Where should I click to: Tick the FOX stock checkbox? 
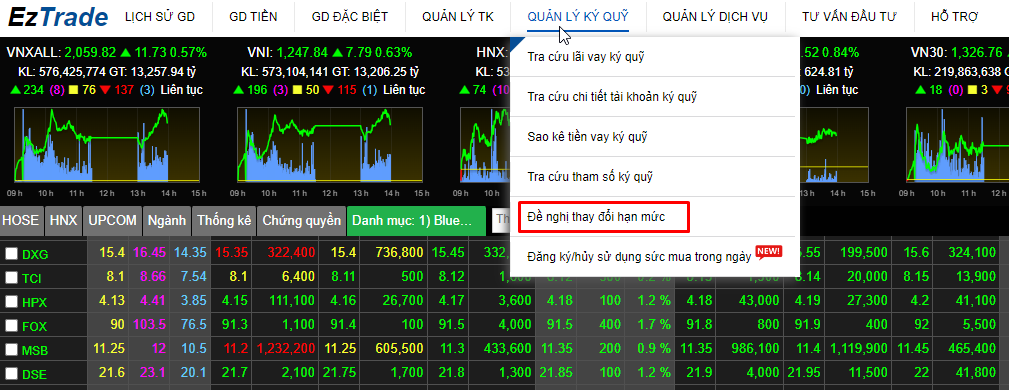[x=12, y=326]
